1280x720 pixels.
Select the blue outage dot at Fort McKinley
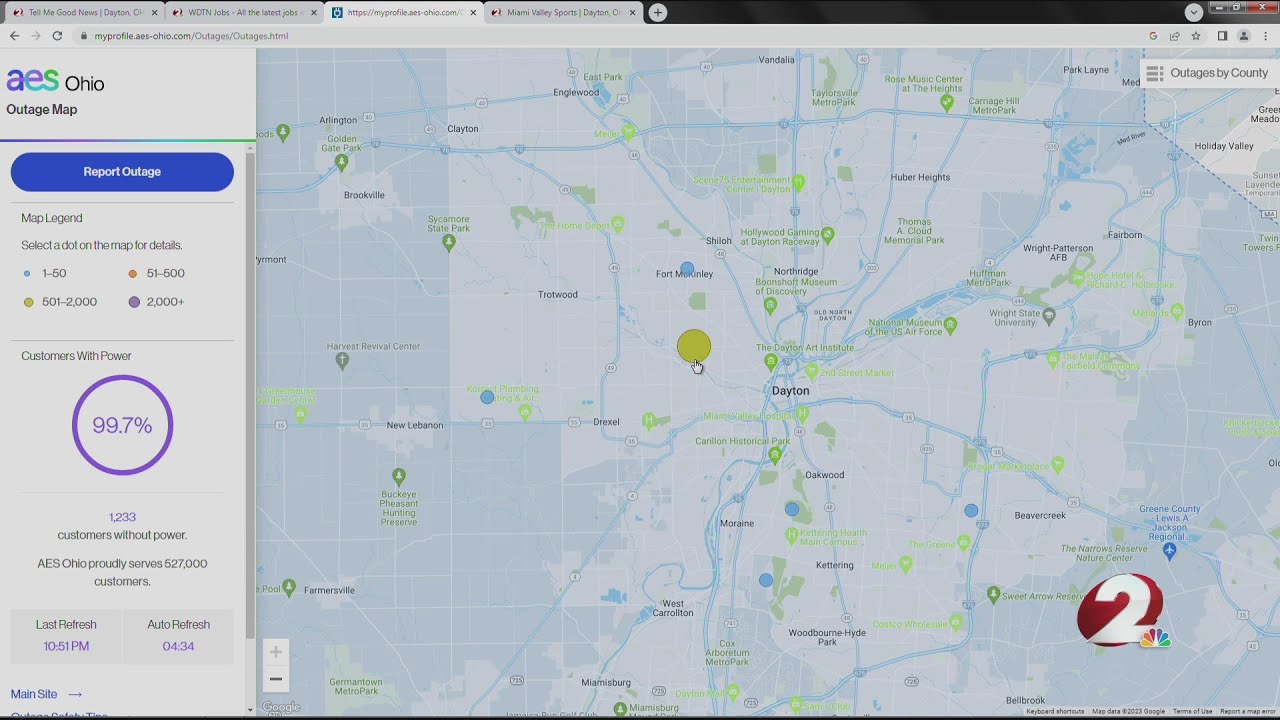pyautogui.click(x=687, y=269)
